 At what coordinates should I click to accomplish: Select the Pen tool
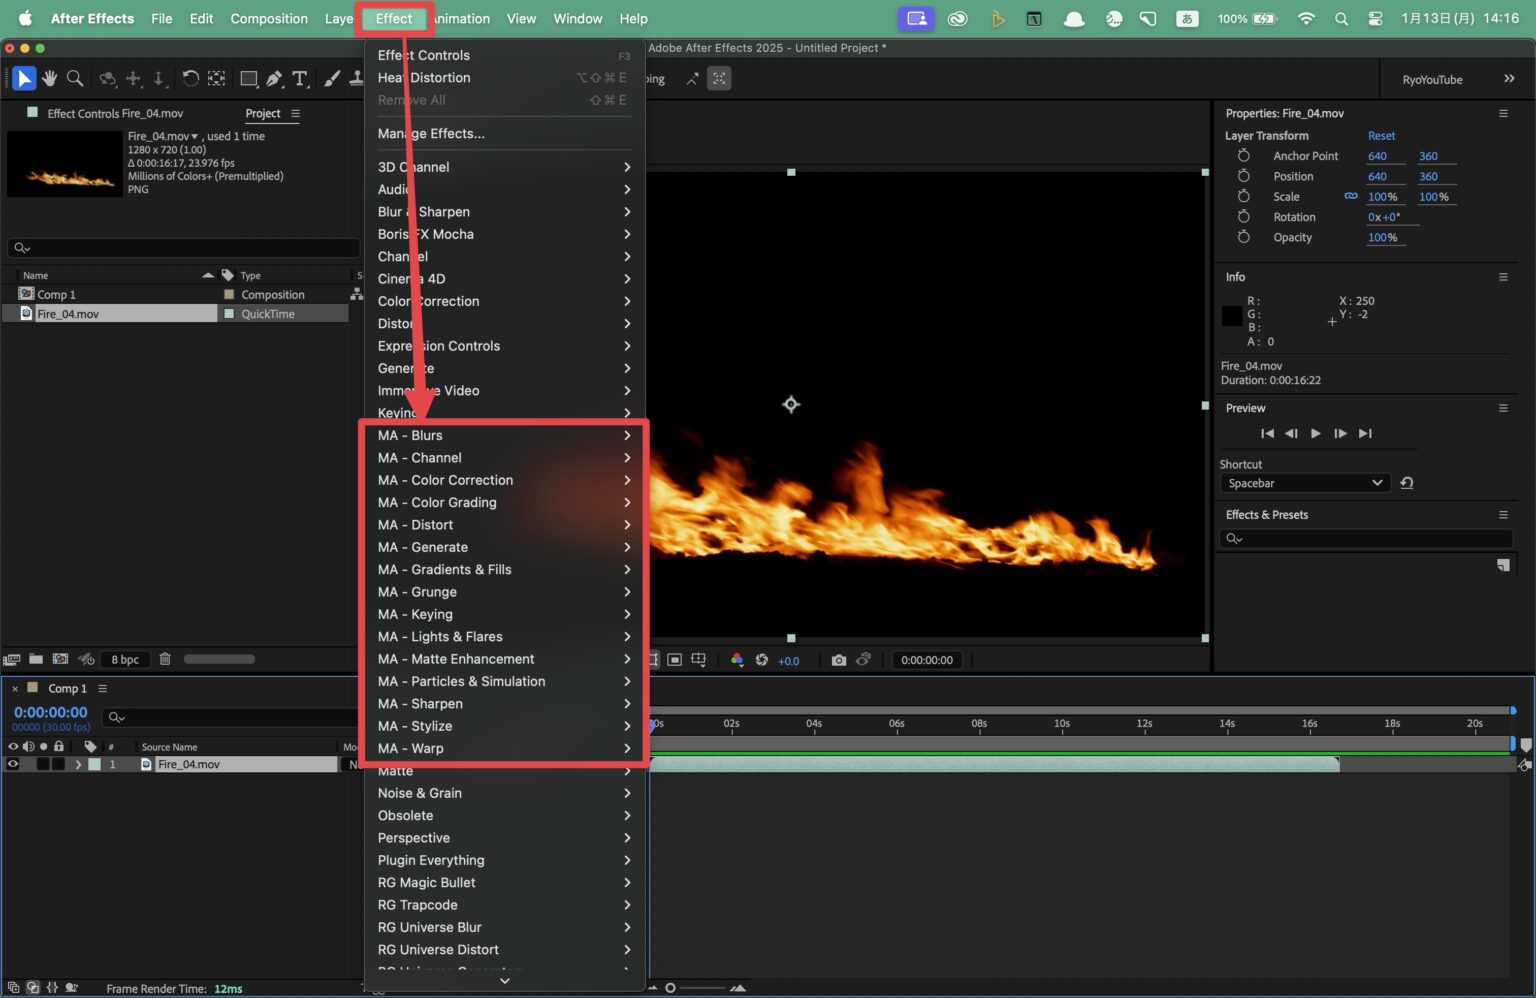tap(276, 78)
